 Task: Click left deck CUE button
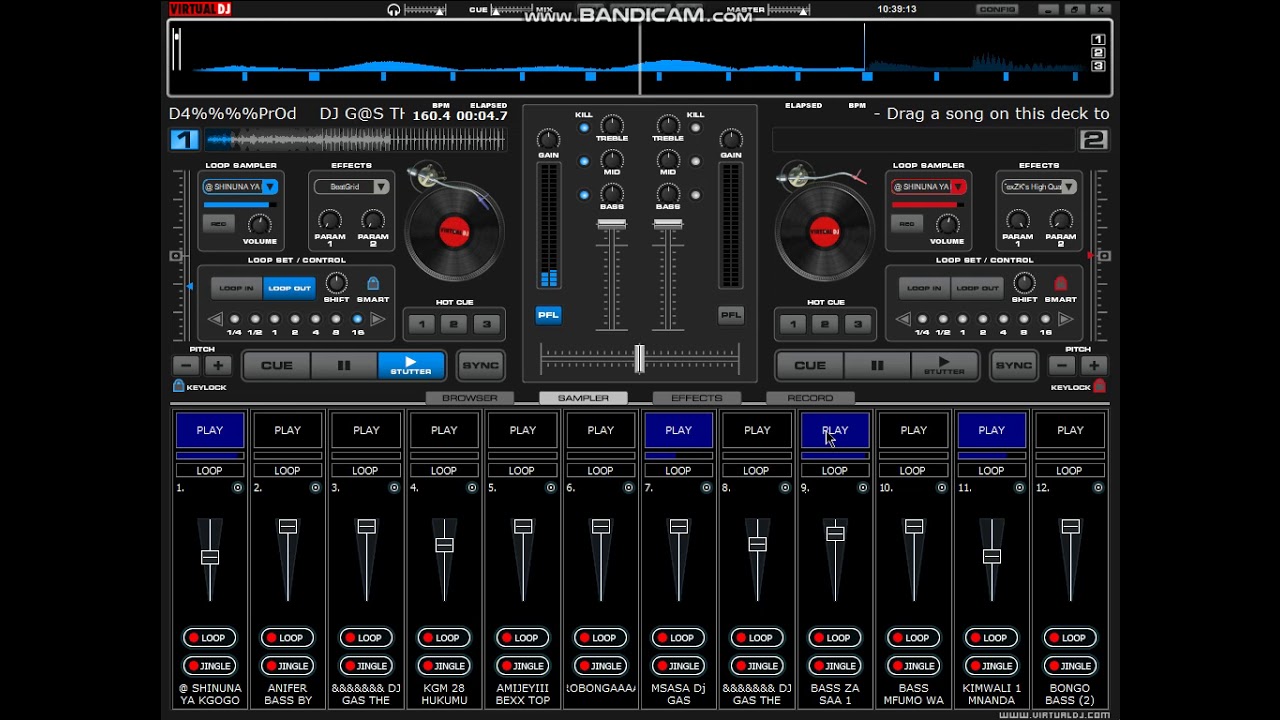[x=277, y=365]
